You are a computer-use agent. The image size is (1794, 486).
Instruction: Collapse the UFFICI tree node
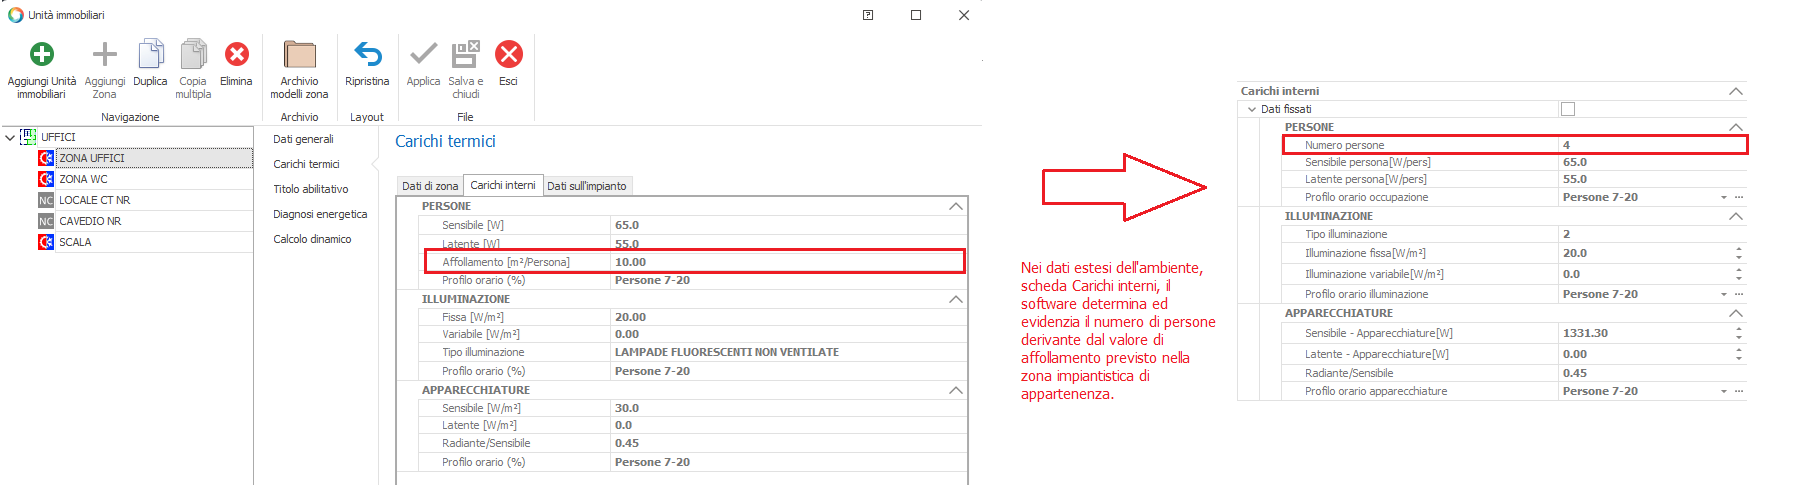pos(10,137)
